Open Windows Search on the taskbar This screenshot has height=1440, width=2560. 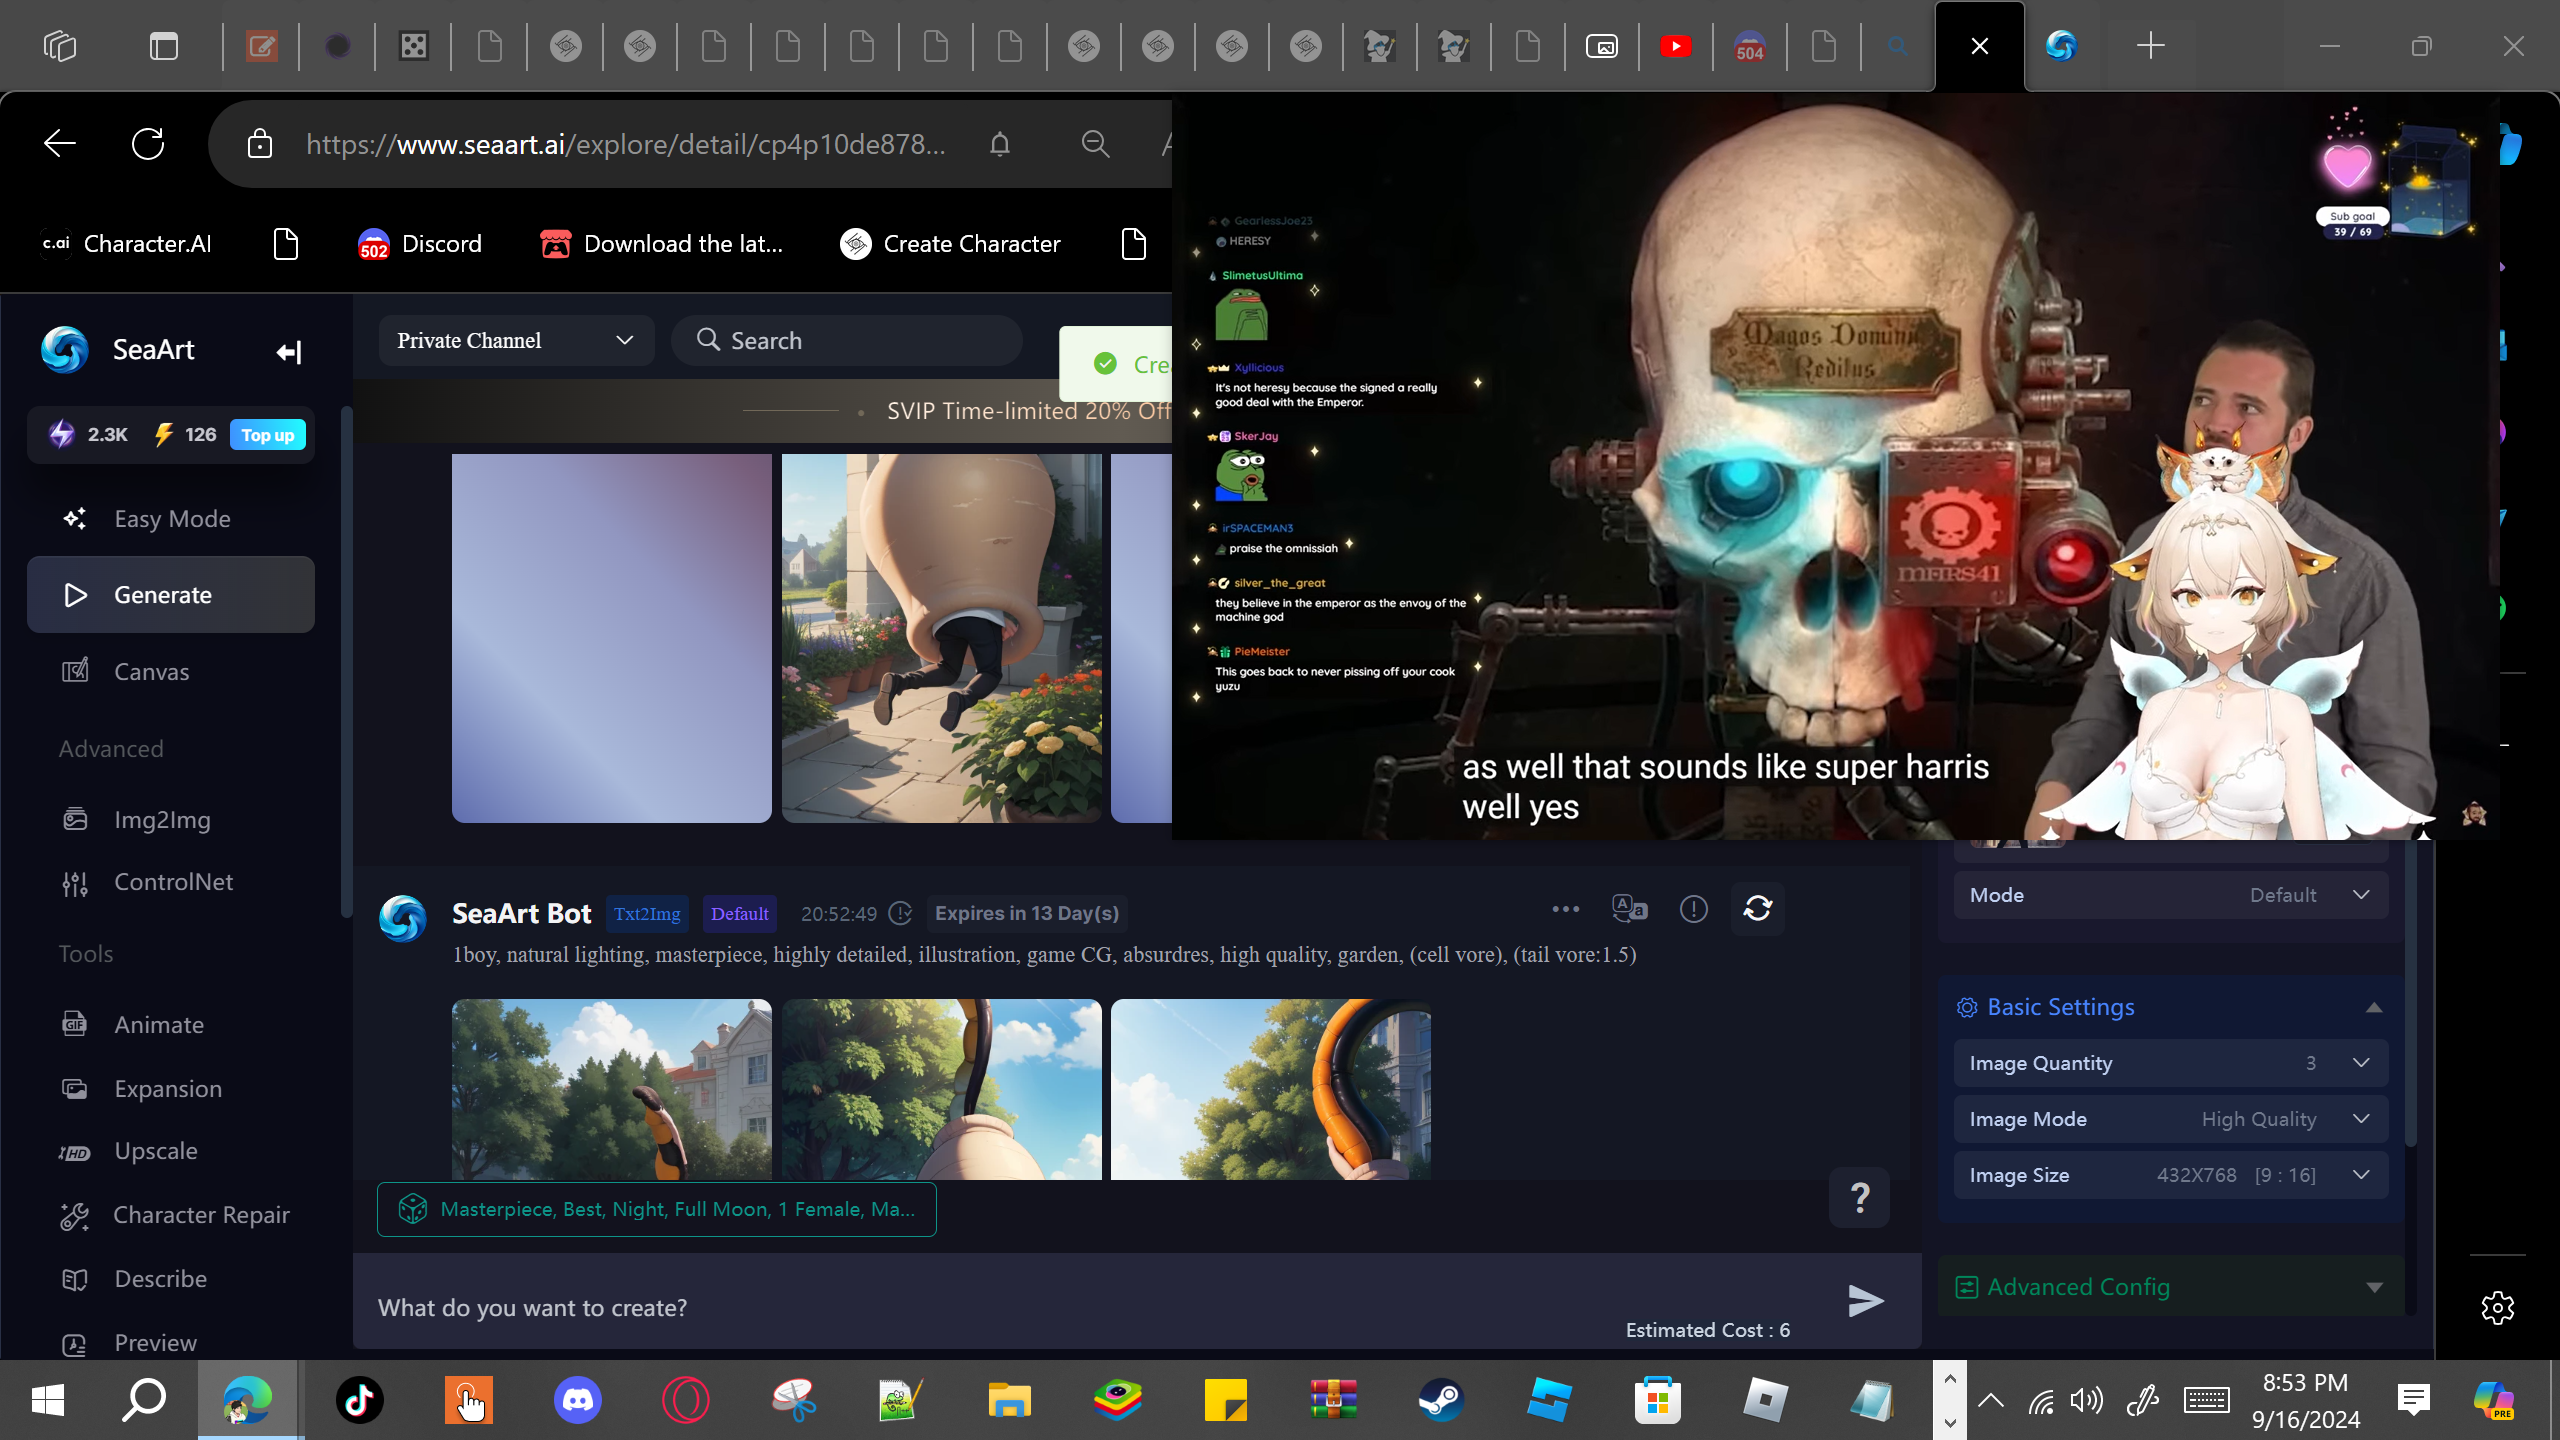144,1400
